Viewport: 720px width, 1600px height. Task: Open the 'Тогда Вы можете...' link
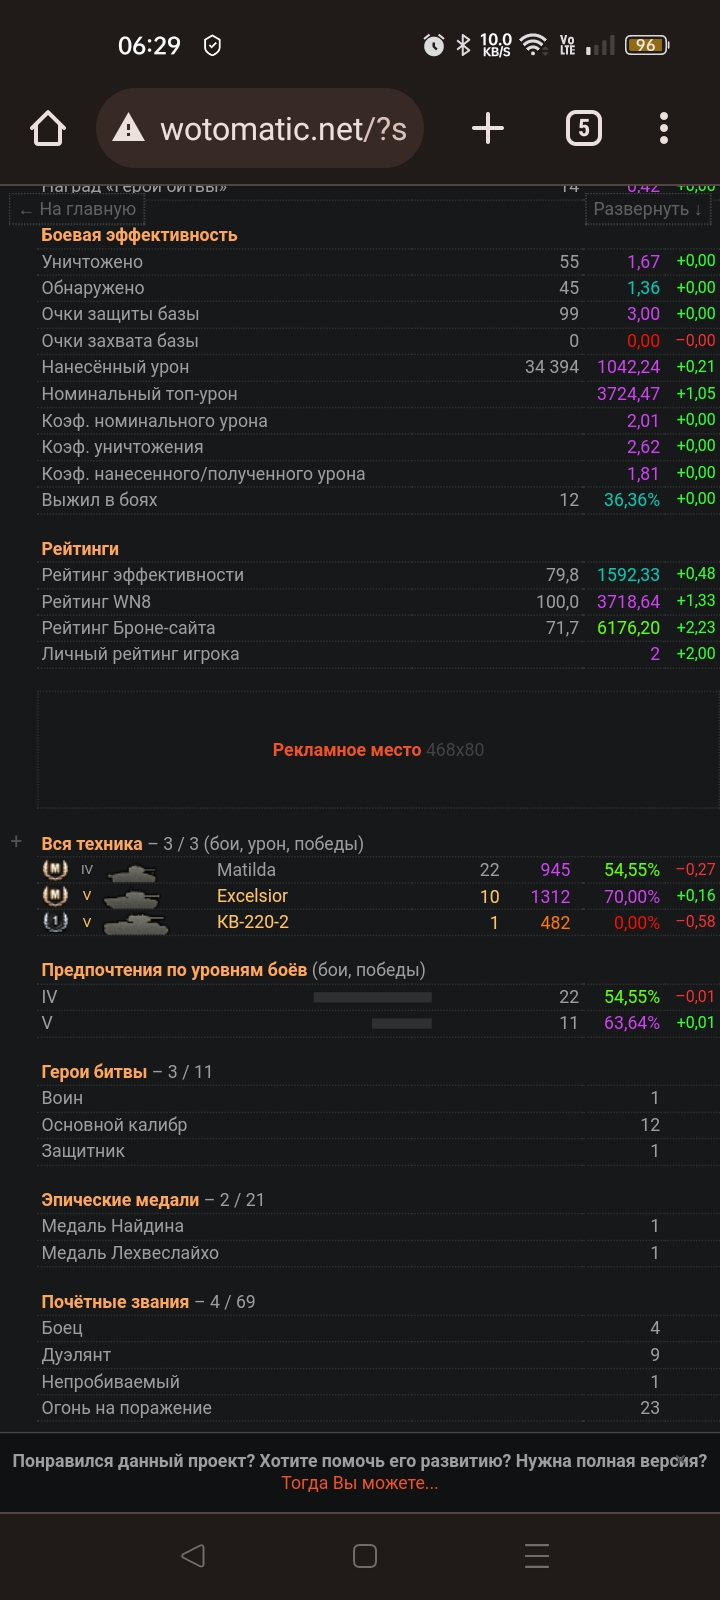(x=360, y=1483)
